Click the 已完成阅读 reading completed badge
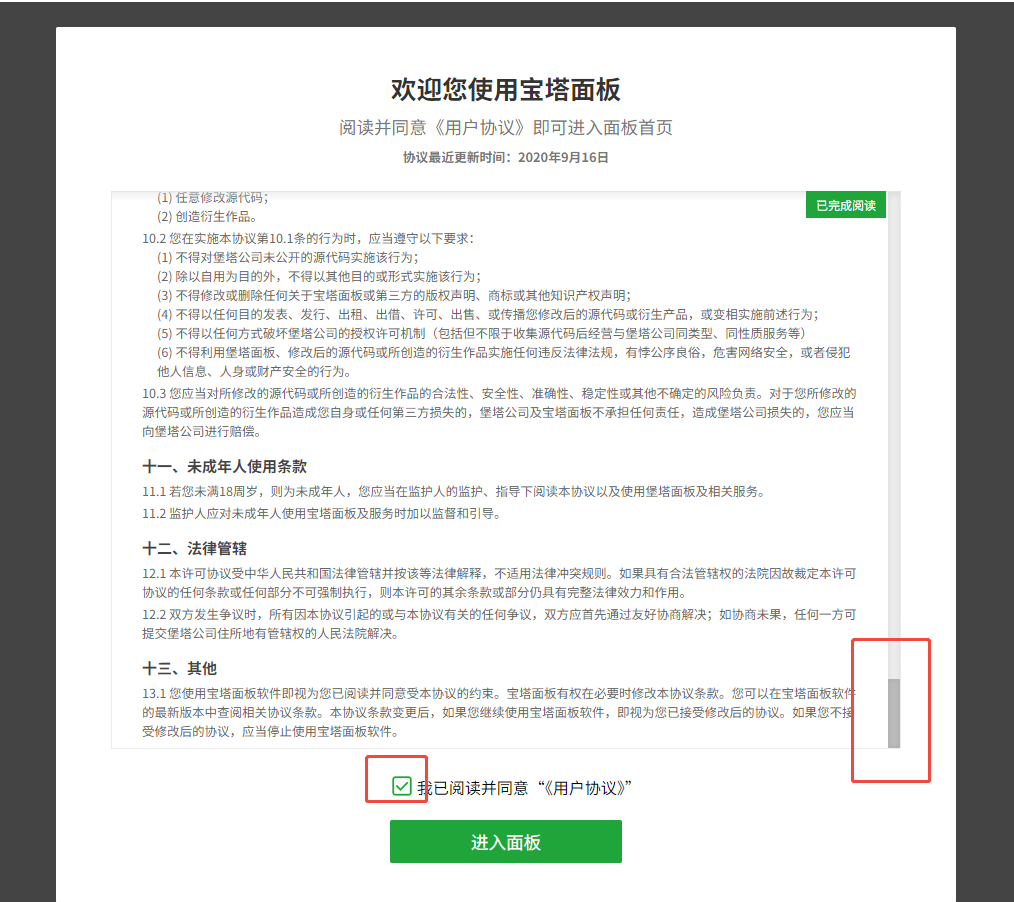 (x=846, y=205)
